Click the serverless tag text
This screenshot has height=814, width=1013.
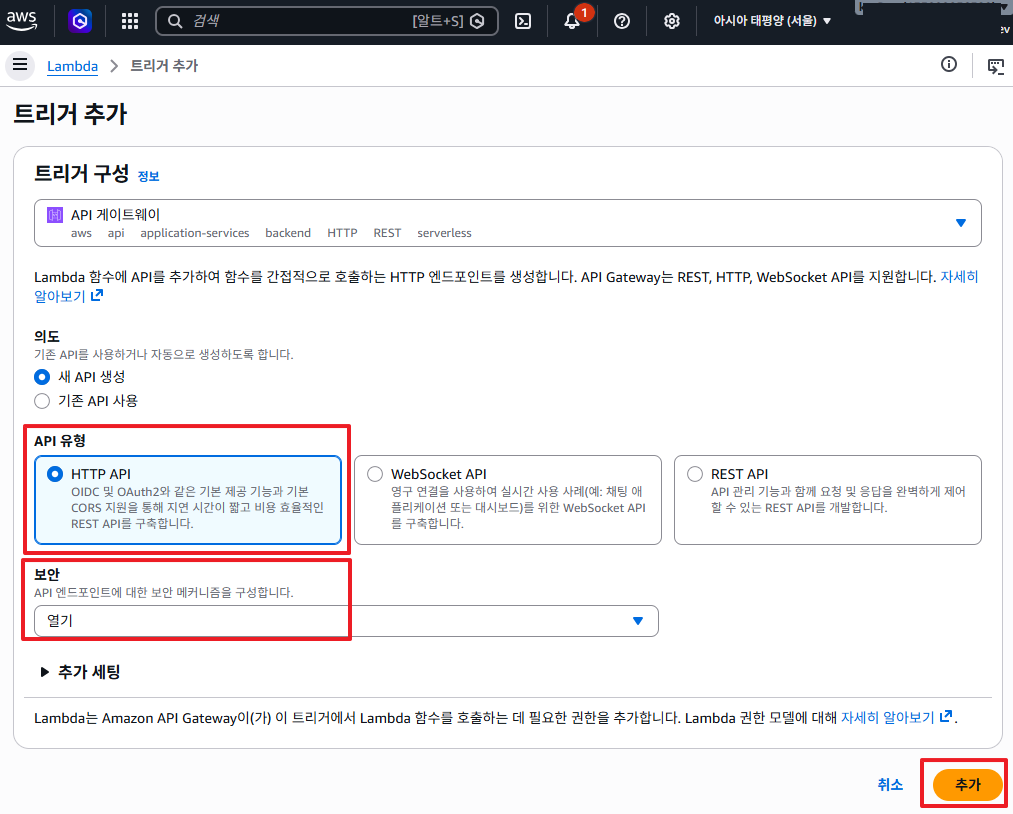[444, 233]
